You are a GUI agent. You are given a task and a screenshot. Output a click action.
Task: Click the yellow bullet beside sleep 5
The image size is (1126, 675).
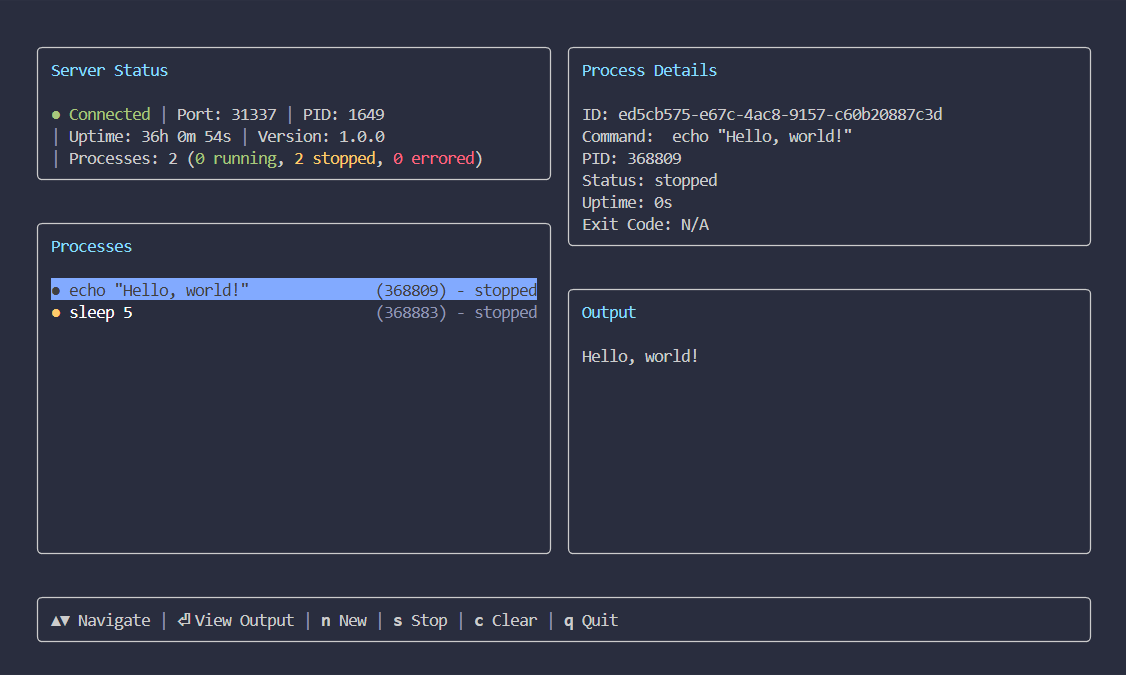[56, 312]
